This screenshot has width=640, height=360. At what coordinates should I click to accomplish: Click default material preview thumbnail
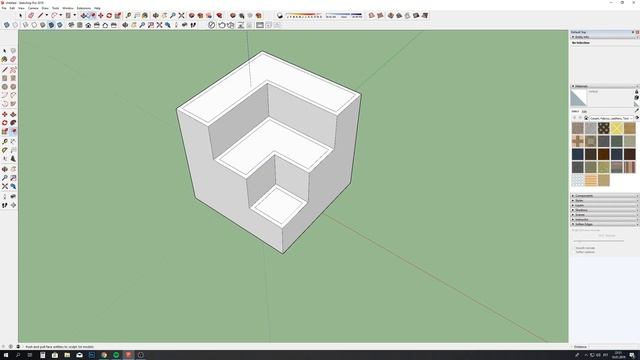pyautogui.click(x=578, y=98)
